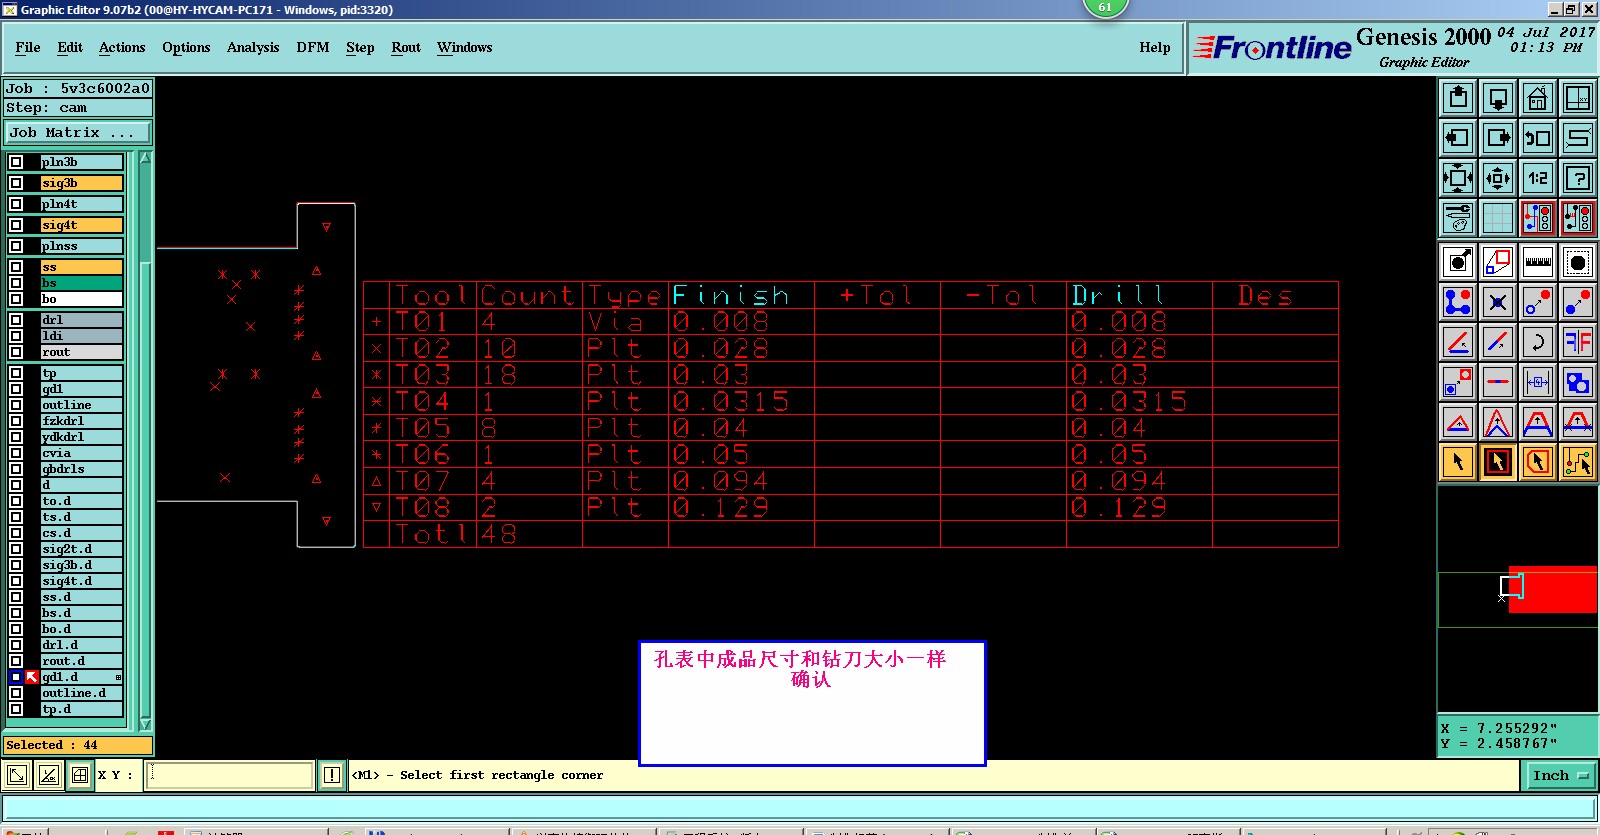Click the teal bs layer name swatch

coord(82,283)
